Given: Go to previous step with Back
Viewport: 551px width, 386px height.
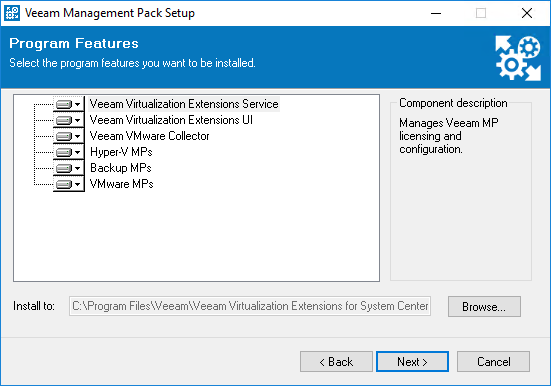Looking at the screenshot, I should pos(336,361).
